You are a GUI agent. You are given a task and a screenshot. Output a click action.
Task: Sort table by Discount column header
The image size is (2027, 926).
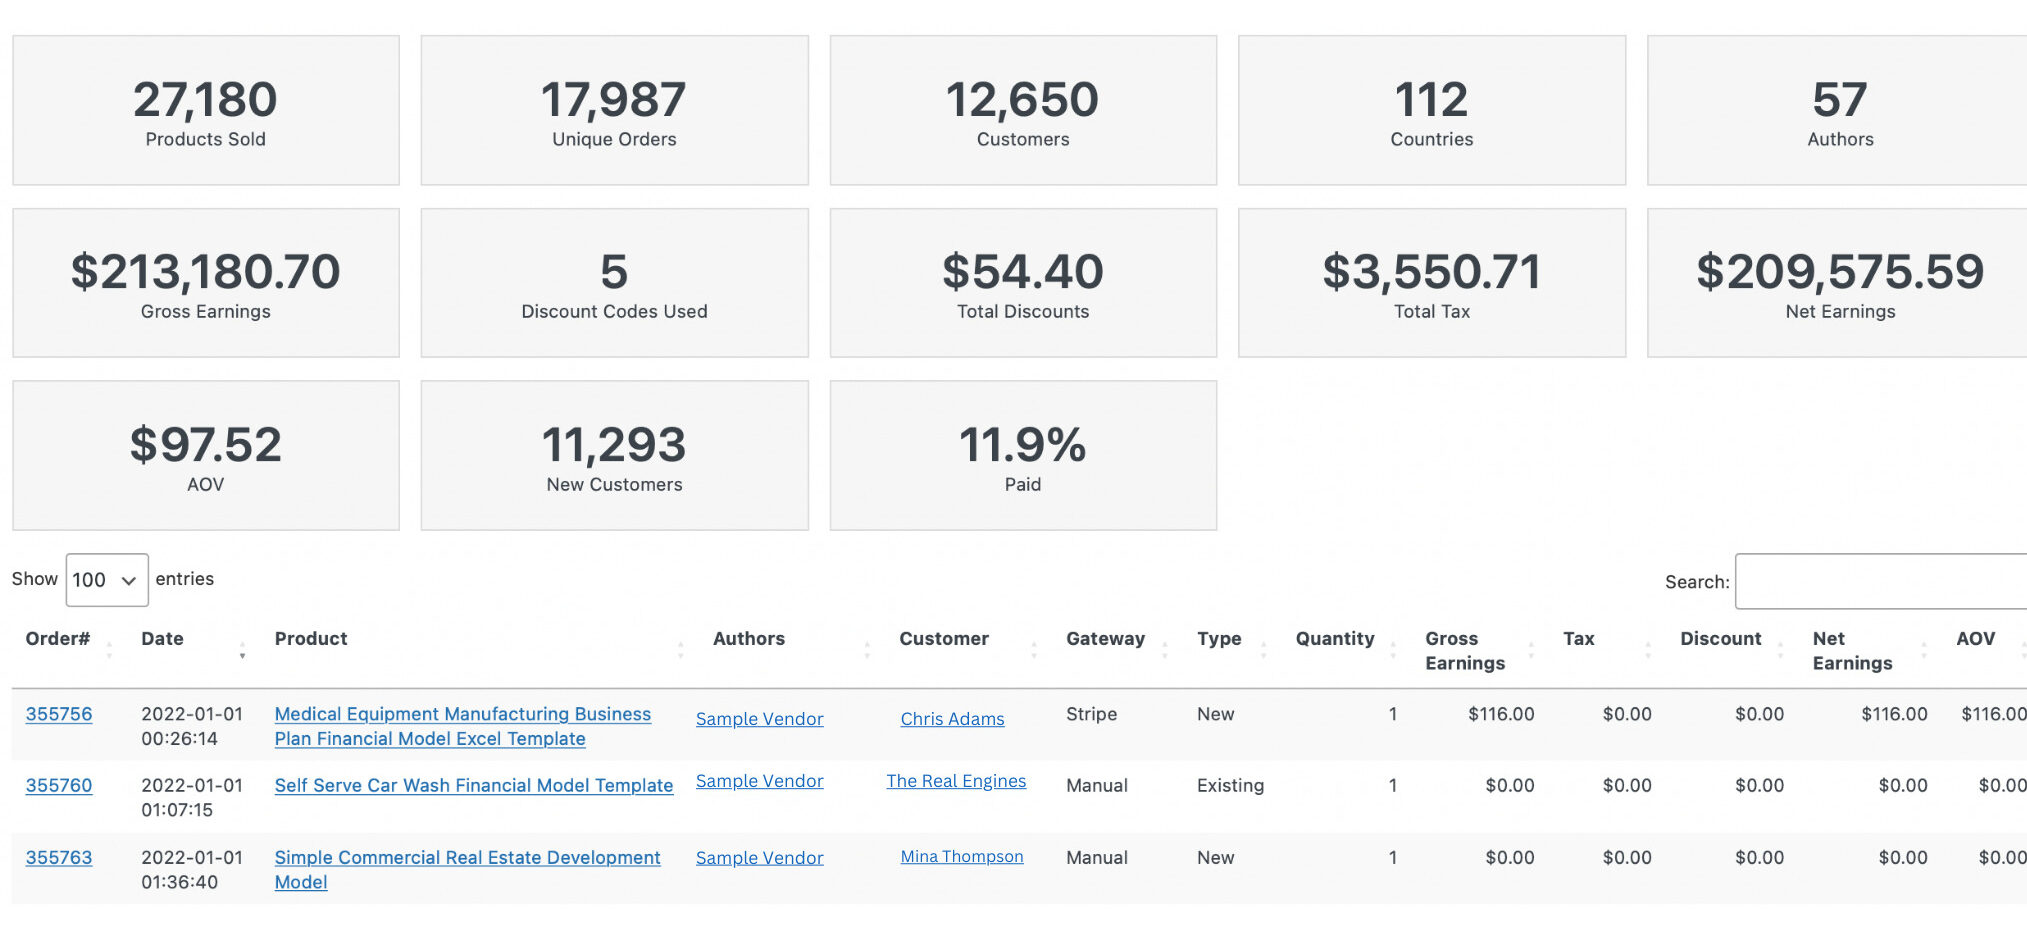point(1721,639)
